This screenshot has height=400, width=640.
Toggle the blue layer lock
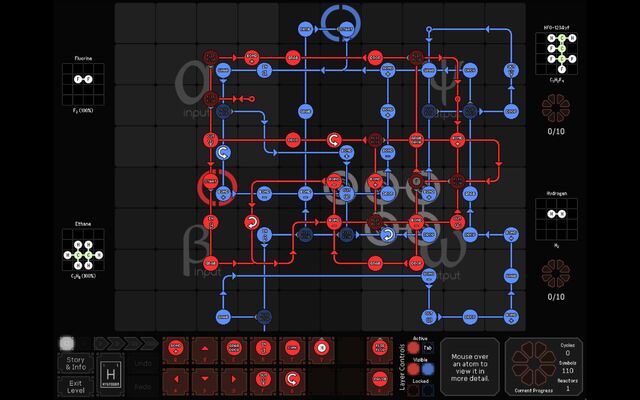[x=427, y=390]
